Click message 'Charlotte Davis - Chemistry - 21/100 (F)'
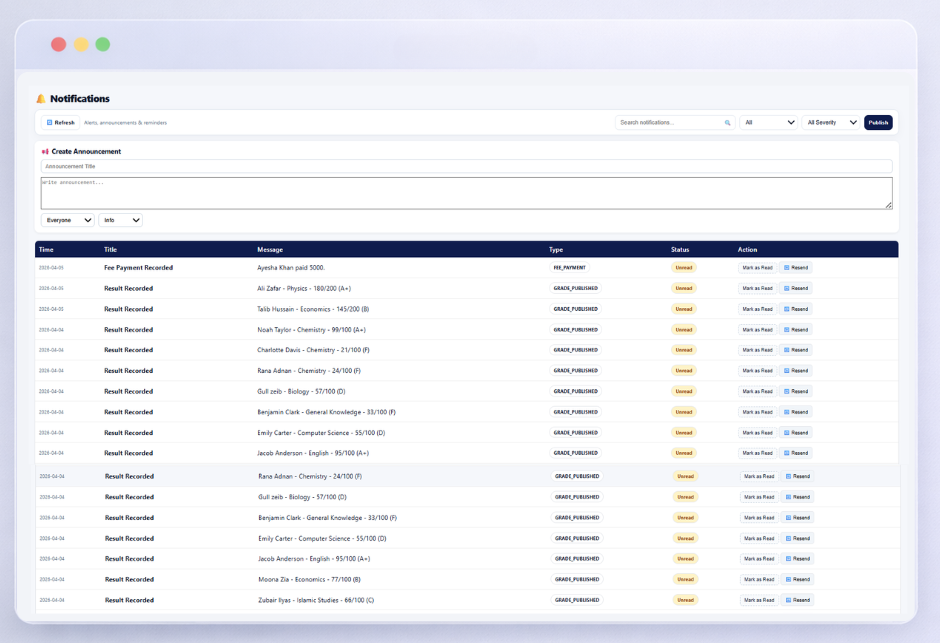The height and width of the screenshot is (643, 940). 313,350
